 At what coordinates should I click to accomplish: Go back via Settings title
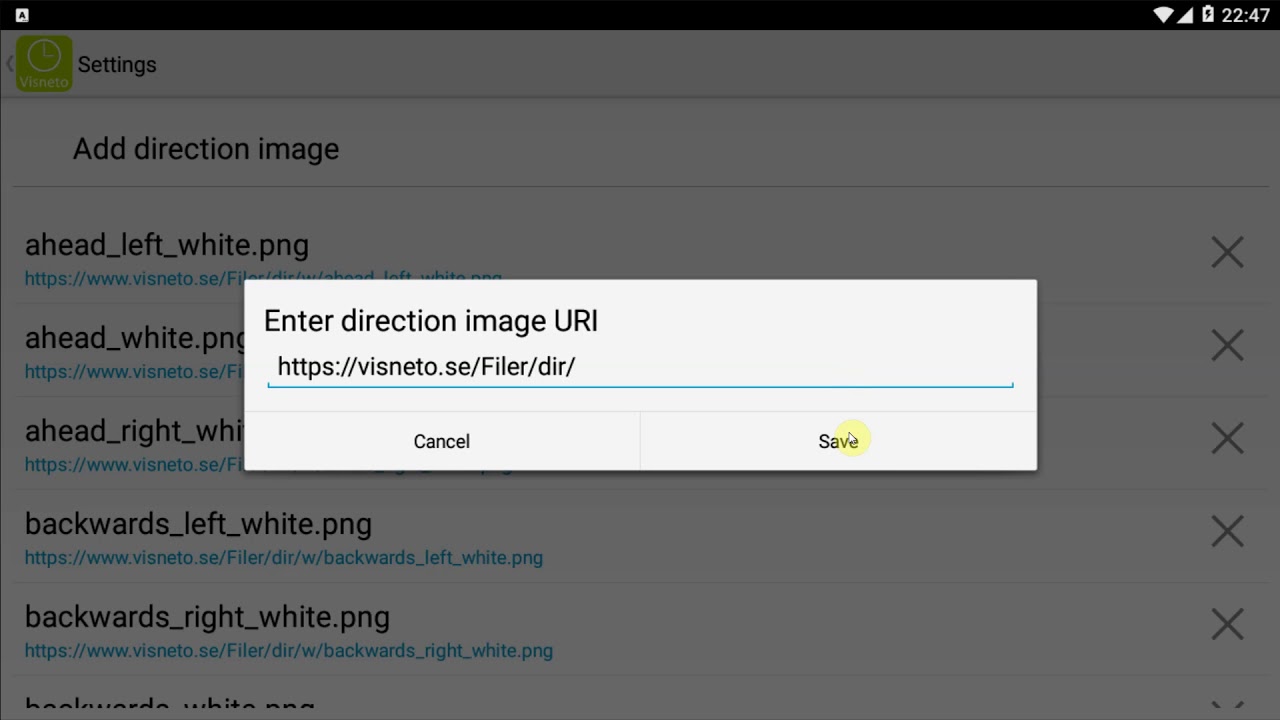[x=117, y=64]
